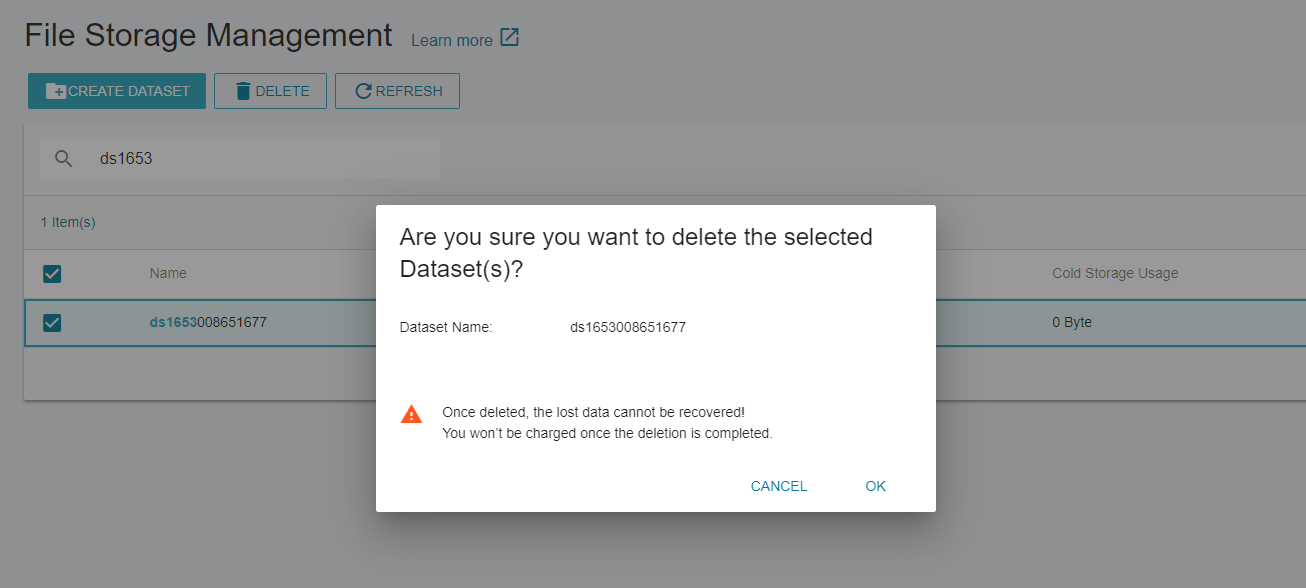Click the circular arrow Refresh icon

click(364, 91)
